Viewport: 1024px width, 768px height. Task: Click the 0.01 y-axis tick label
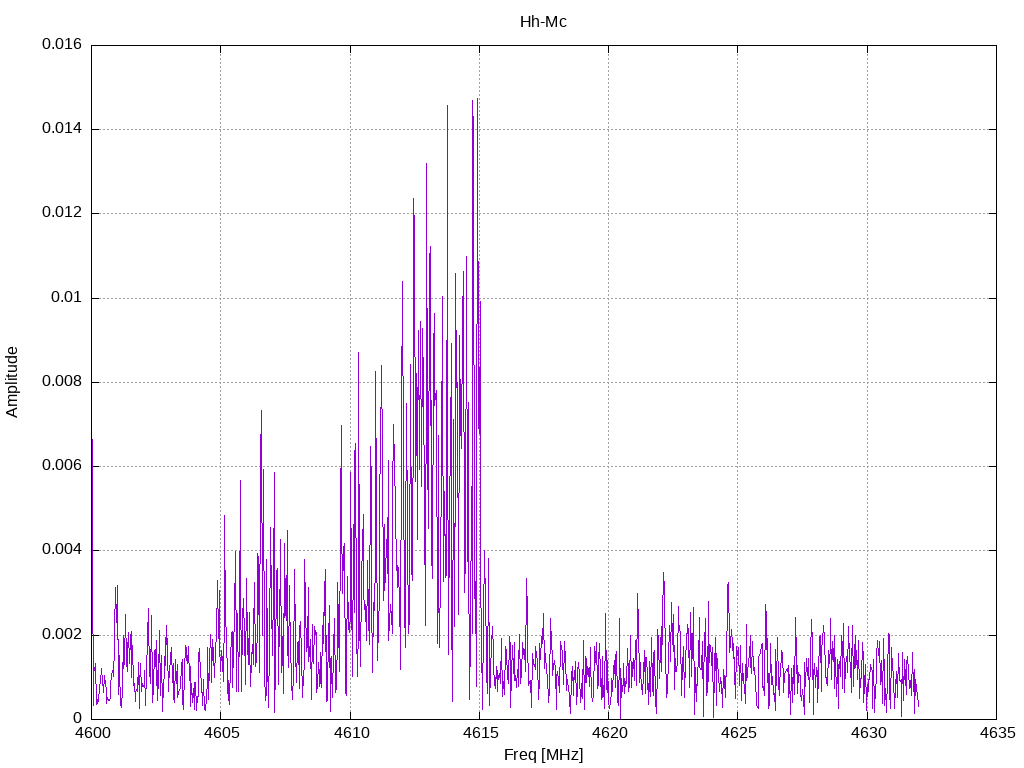65,298
